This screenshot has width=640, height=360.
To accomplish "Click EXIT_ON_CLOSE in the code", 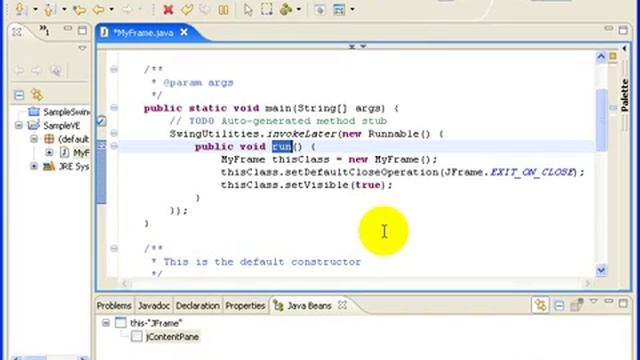I will 531,172.
